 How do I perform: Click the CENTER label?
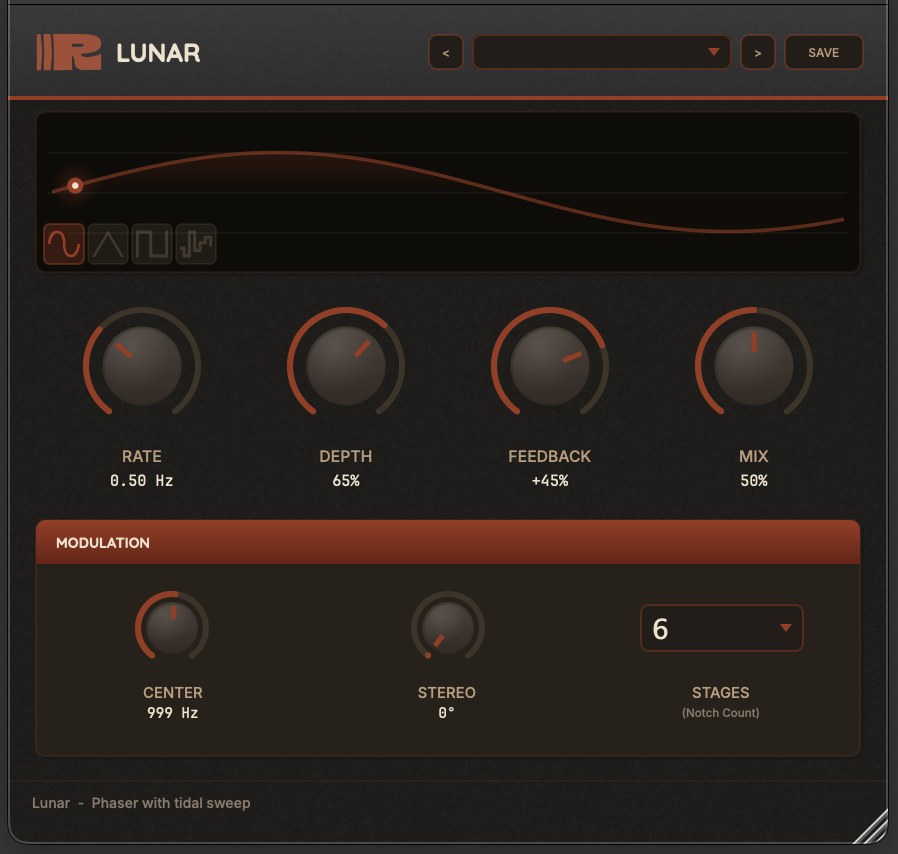pos(173,693)
